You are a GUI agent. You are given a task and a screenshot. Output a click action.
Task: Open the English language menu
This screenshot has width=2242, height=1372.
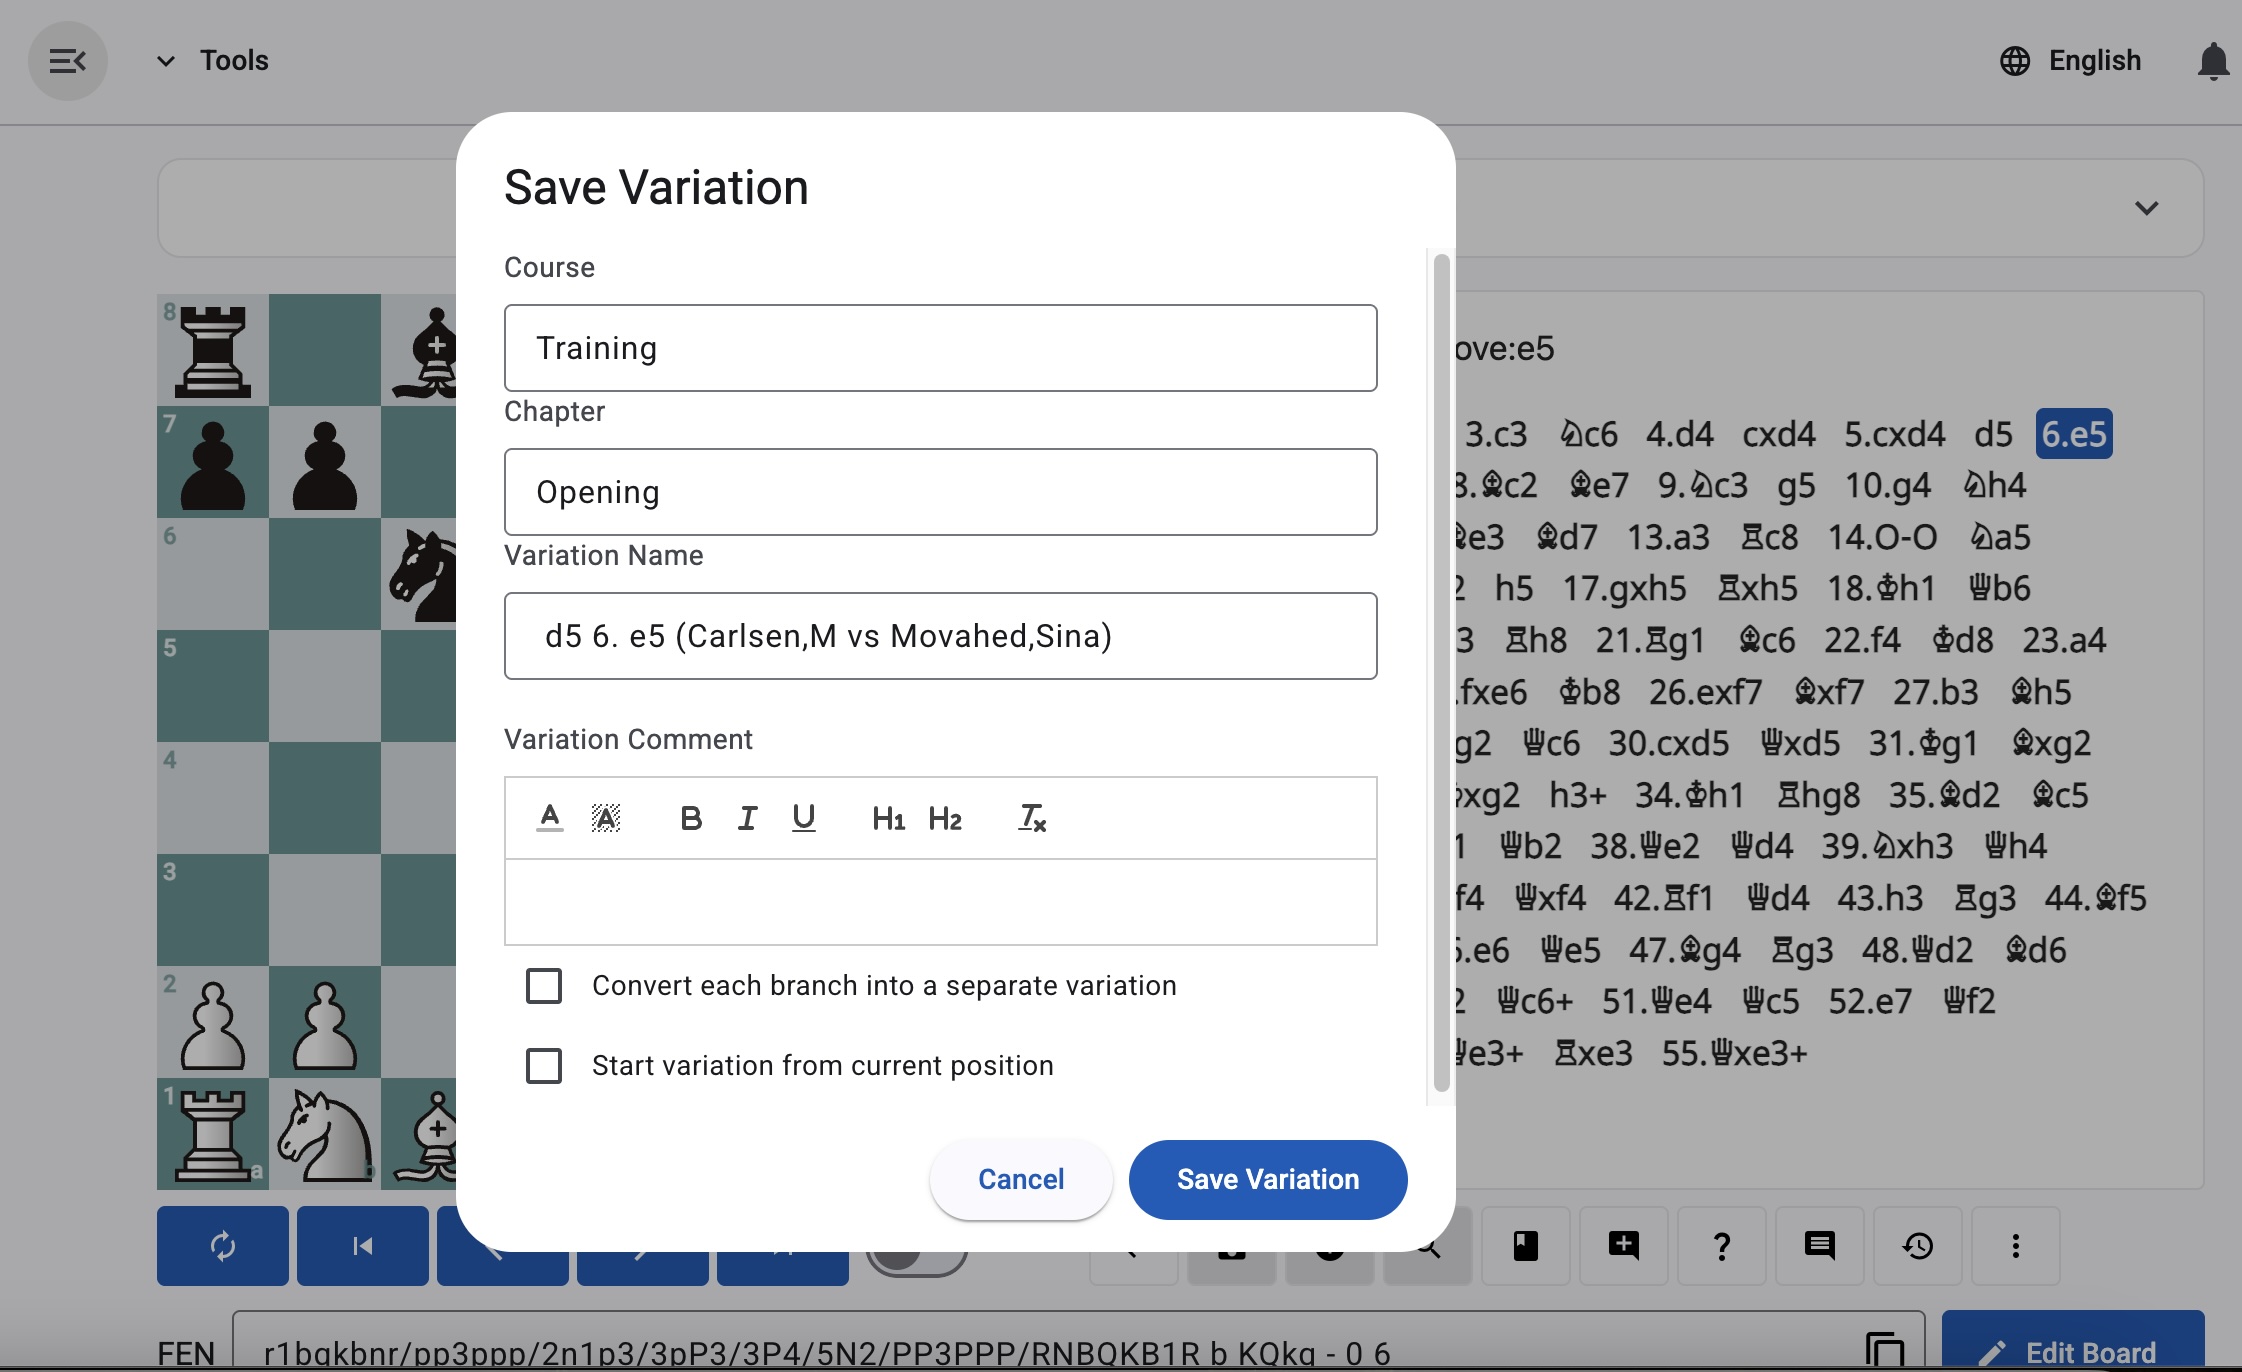pos(2070,60)
